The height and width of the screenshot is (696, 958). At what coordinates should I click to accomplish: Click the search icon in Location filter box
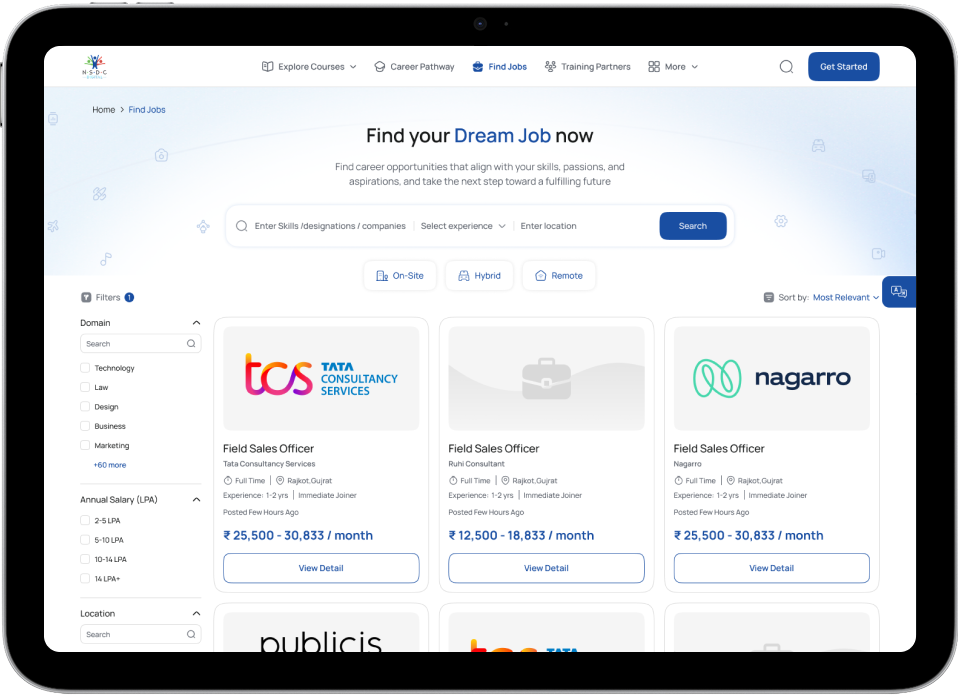(191, 635)
